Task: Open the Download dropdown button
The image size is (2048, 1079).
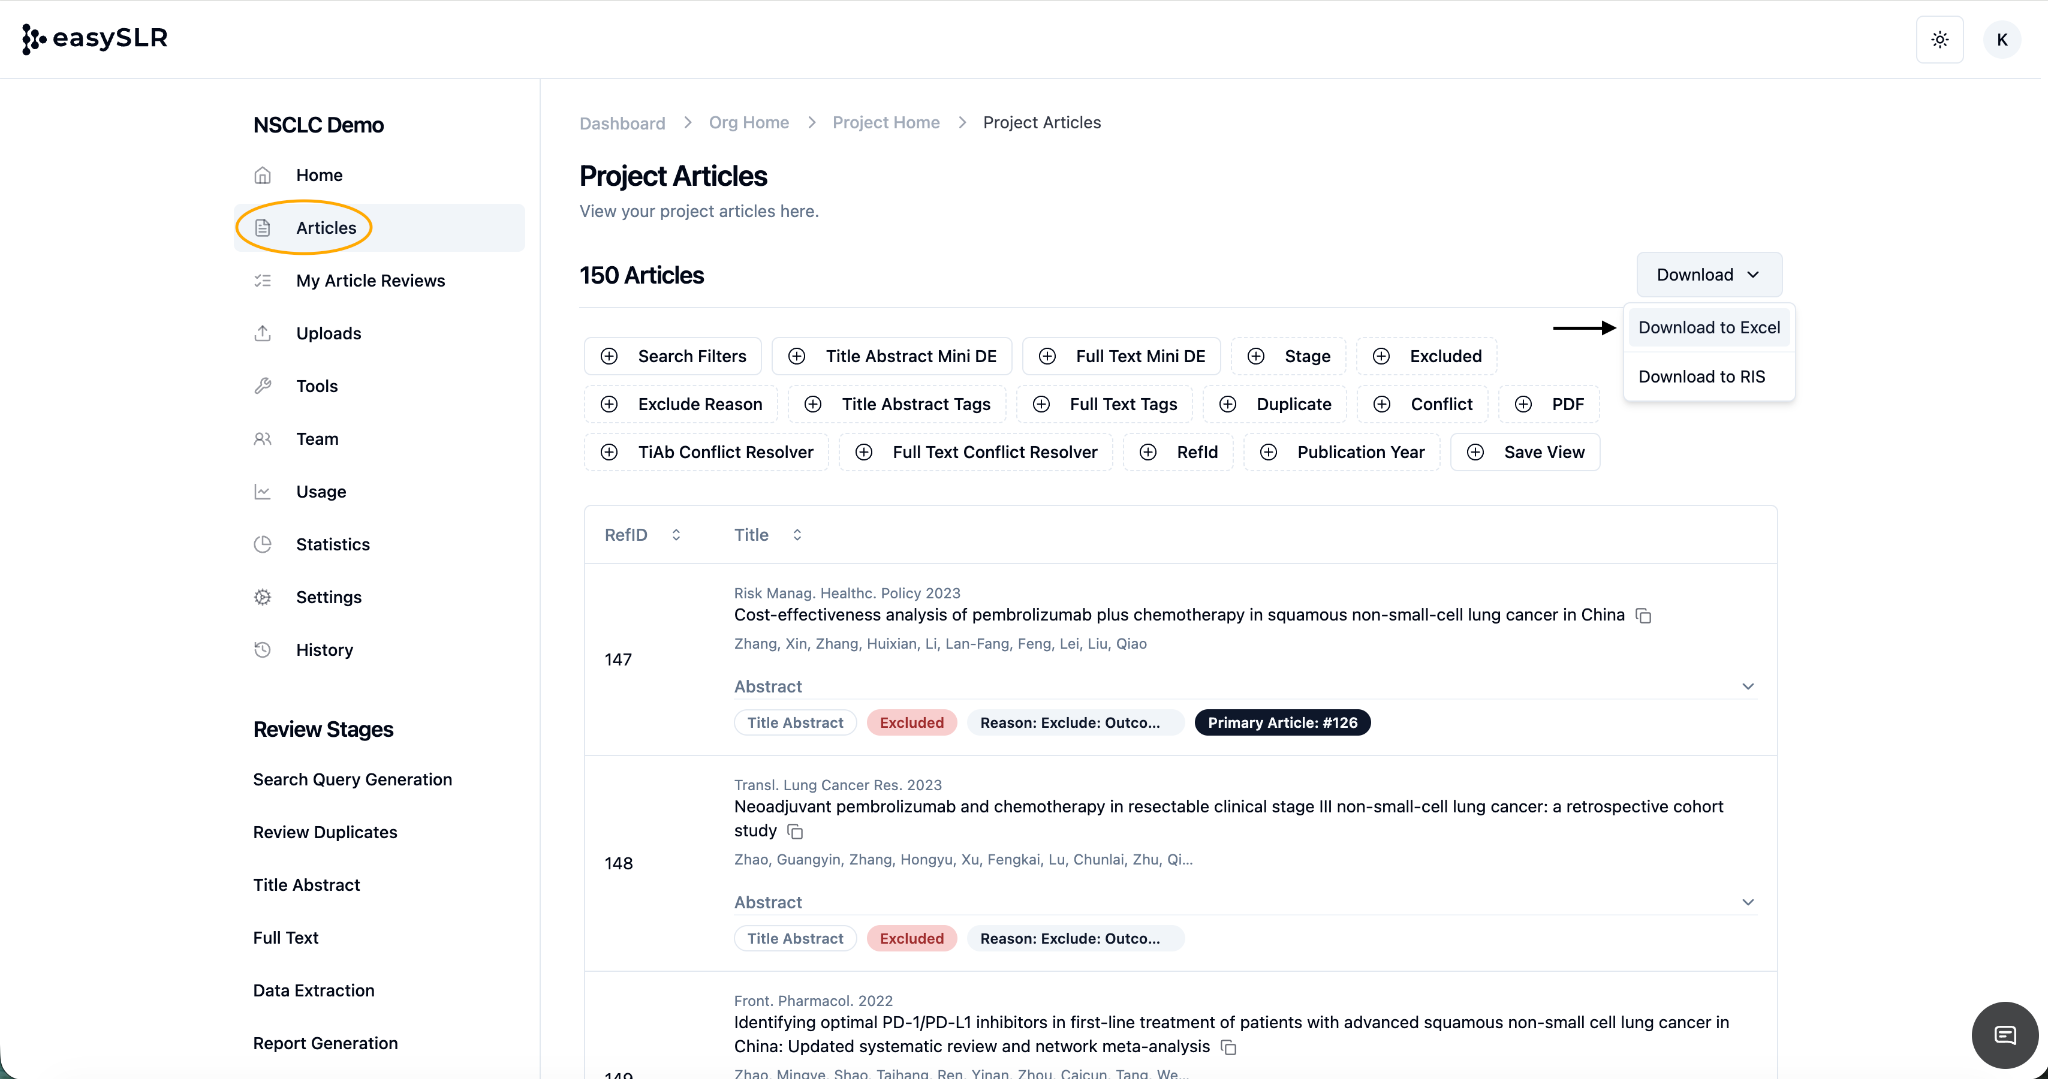Action: (1708, 275)
